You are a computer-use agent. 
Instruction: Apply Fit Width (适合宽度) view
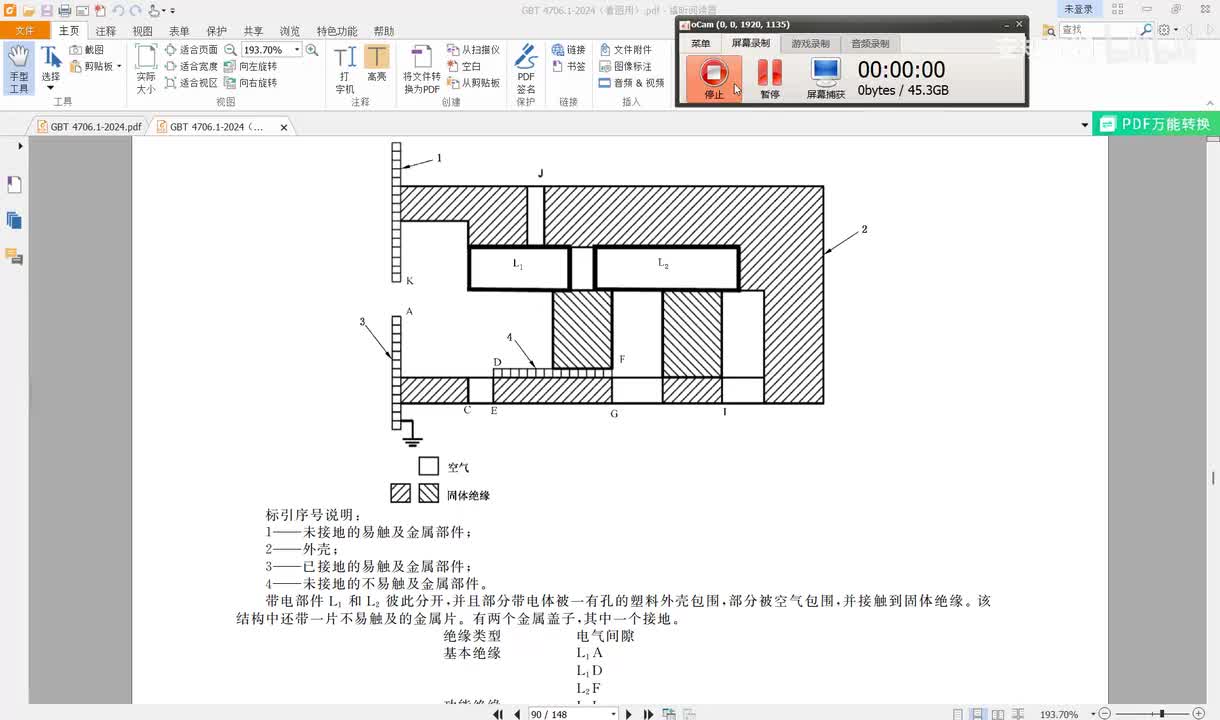(191, 66)
